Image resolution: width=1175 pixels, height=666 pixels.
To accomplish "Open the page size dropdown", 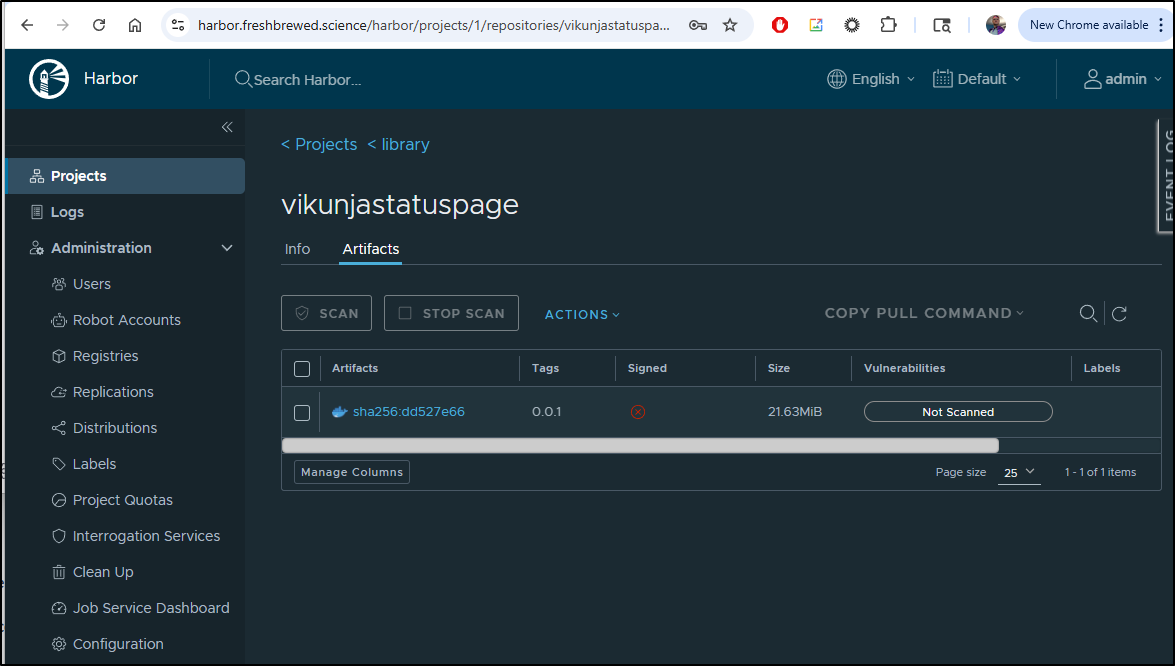I will [x=1019, y=472].
